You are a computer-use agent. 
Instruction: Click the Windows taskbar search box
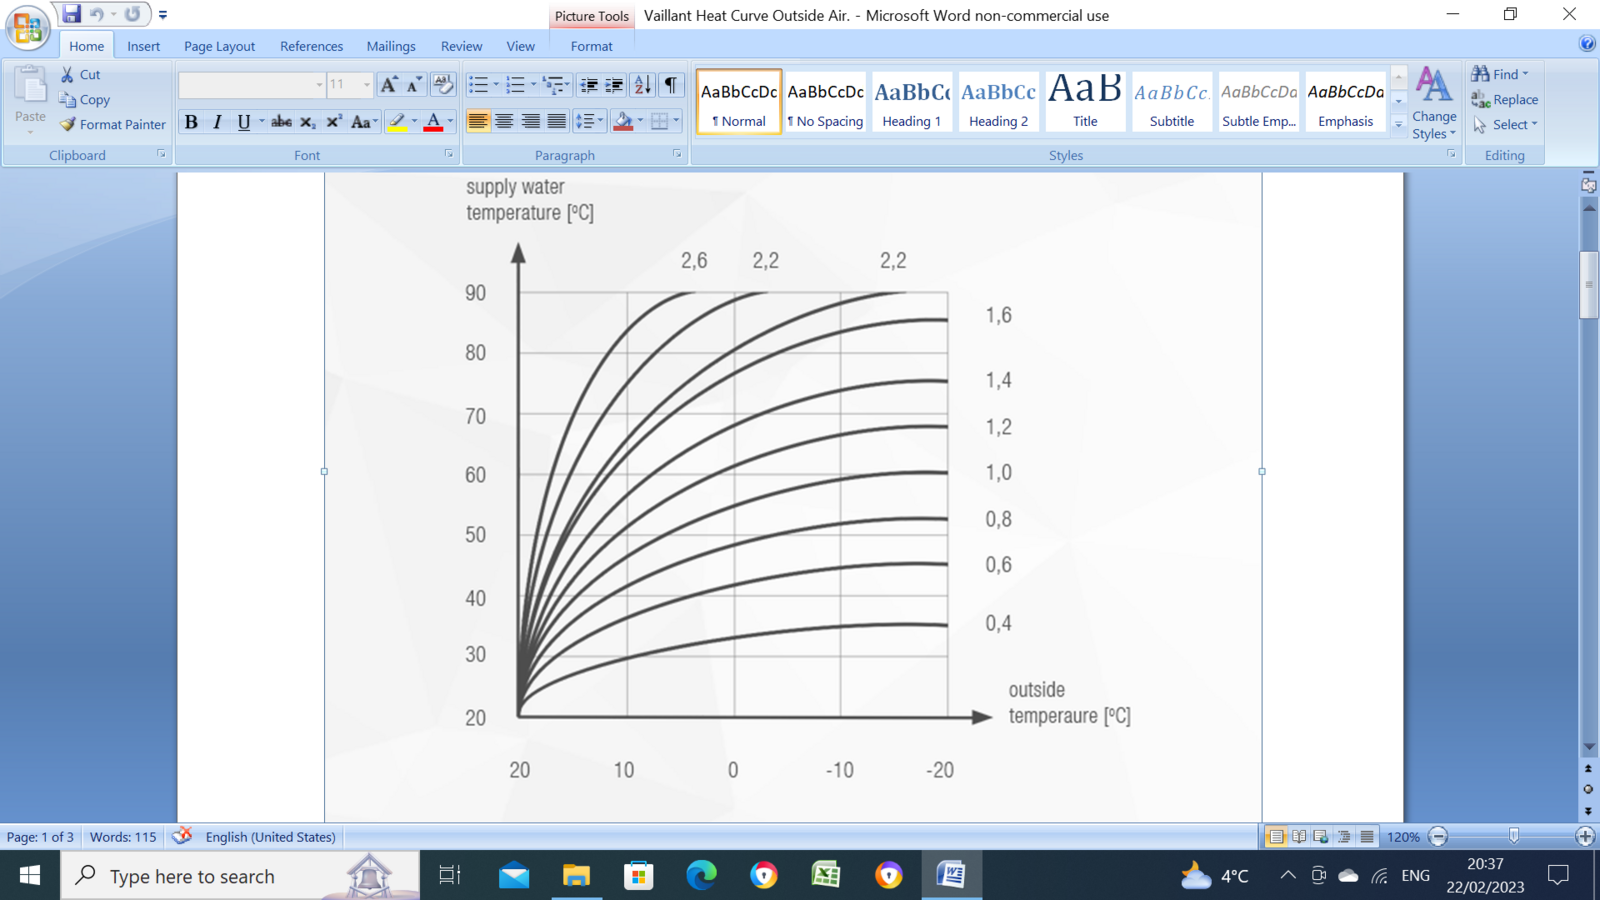click(192, 876)
